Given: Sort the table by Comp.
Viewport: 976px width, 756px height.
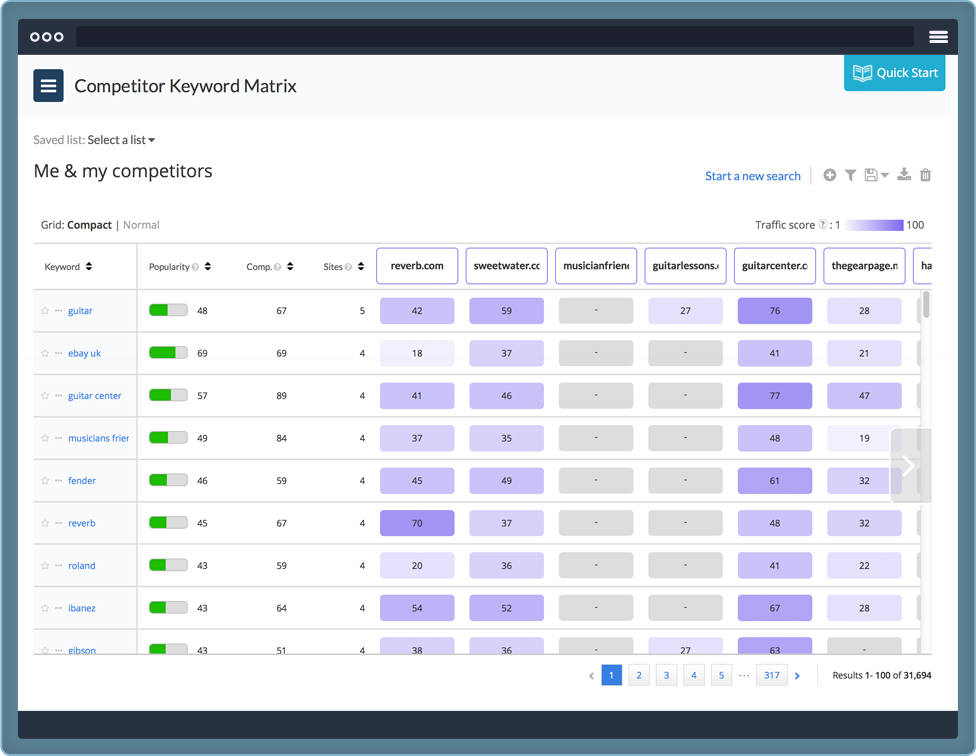Looking at the screenshot, I should (x=290, y=266).
